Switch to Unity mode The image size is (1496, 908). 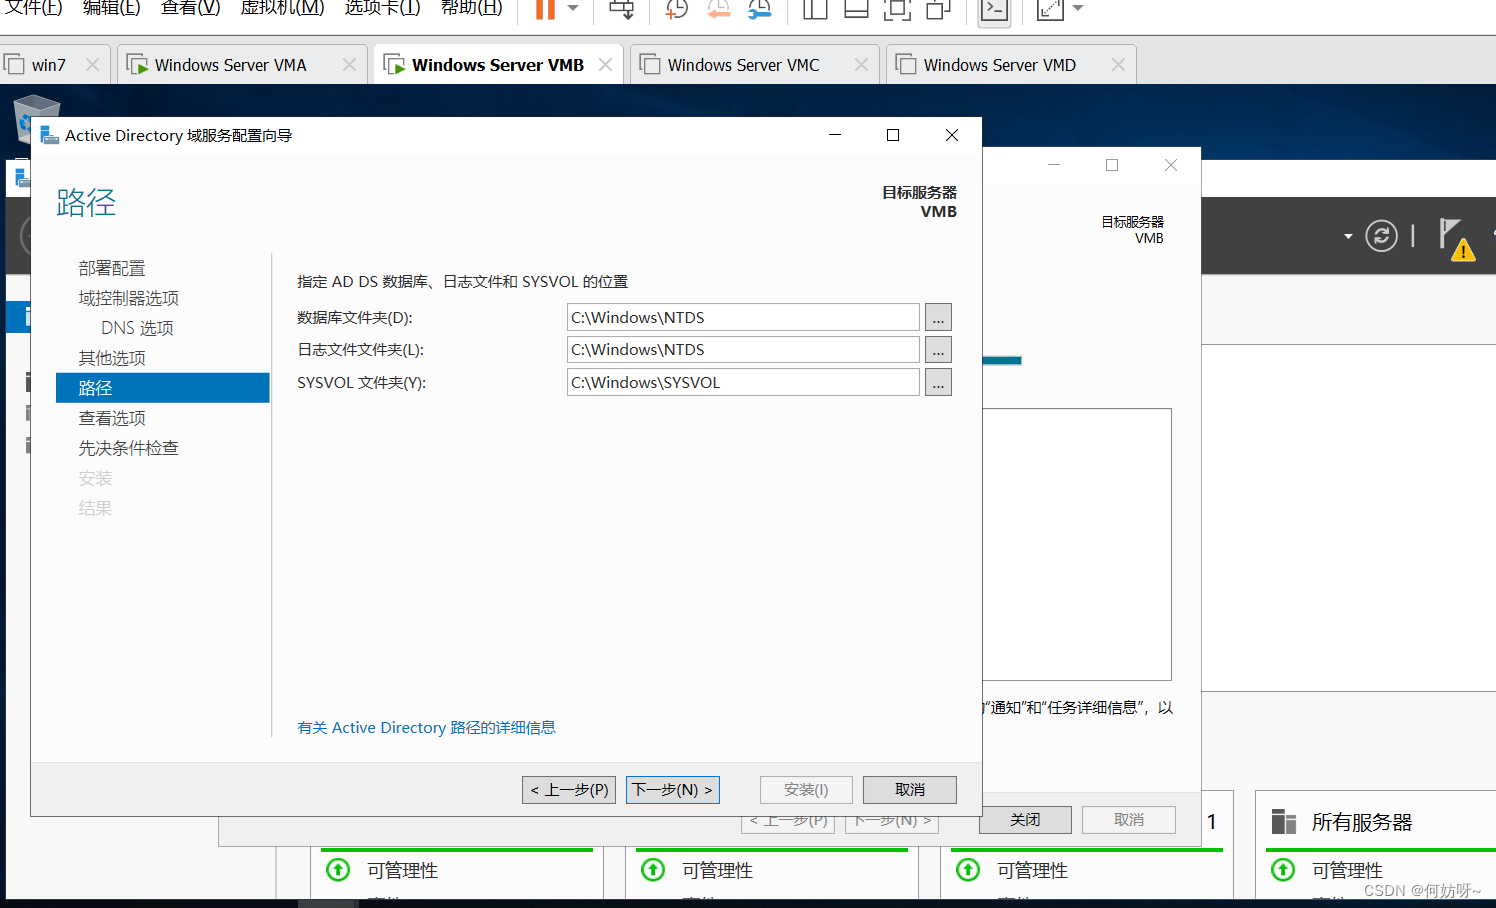point(938,9)
